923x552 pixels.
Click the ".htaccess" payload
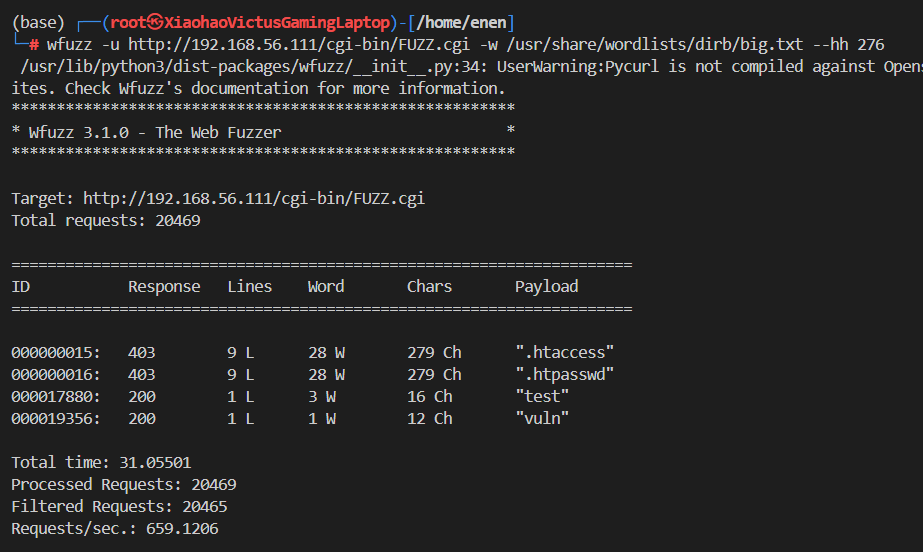[x=565, y=353]
